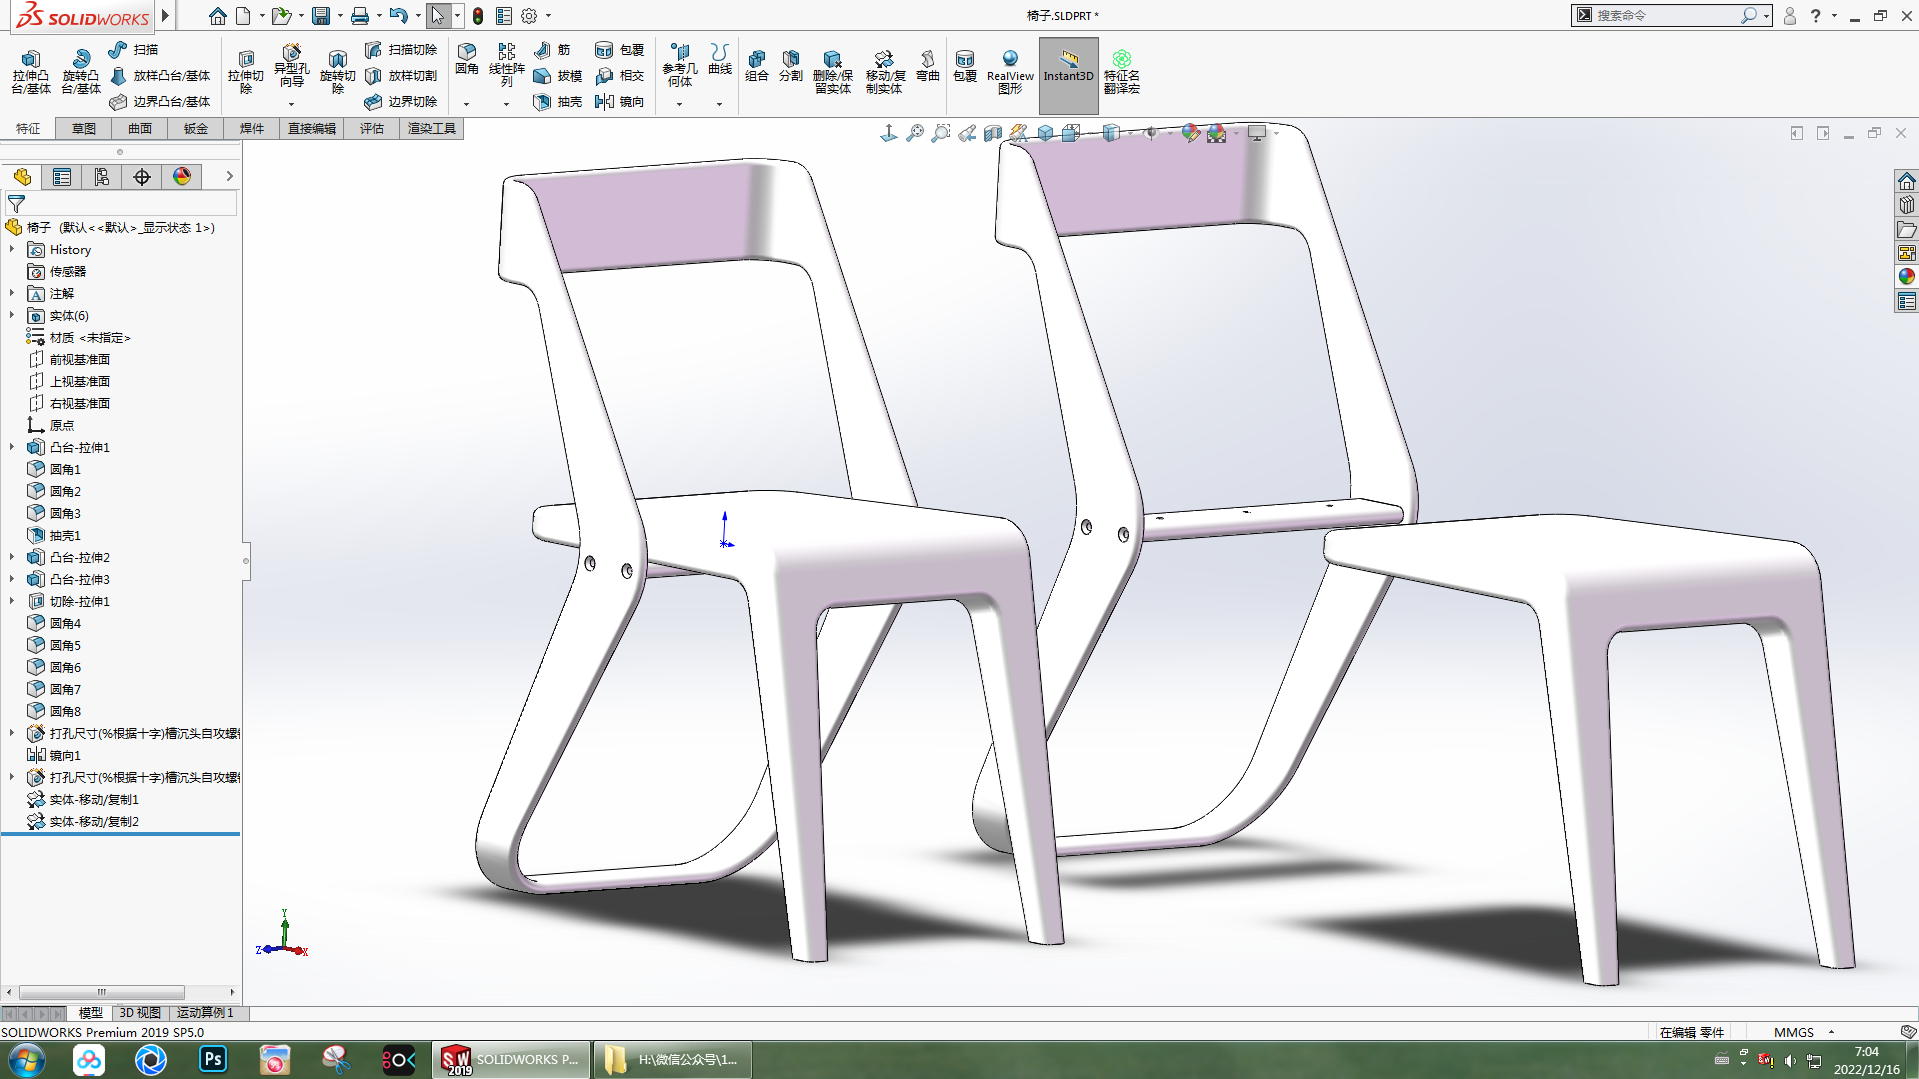Choose the 边界切除 boundary cut tool
This screenshot has height=1079, width=1919.
click(x=400, y=101)
